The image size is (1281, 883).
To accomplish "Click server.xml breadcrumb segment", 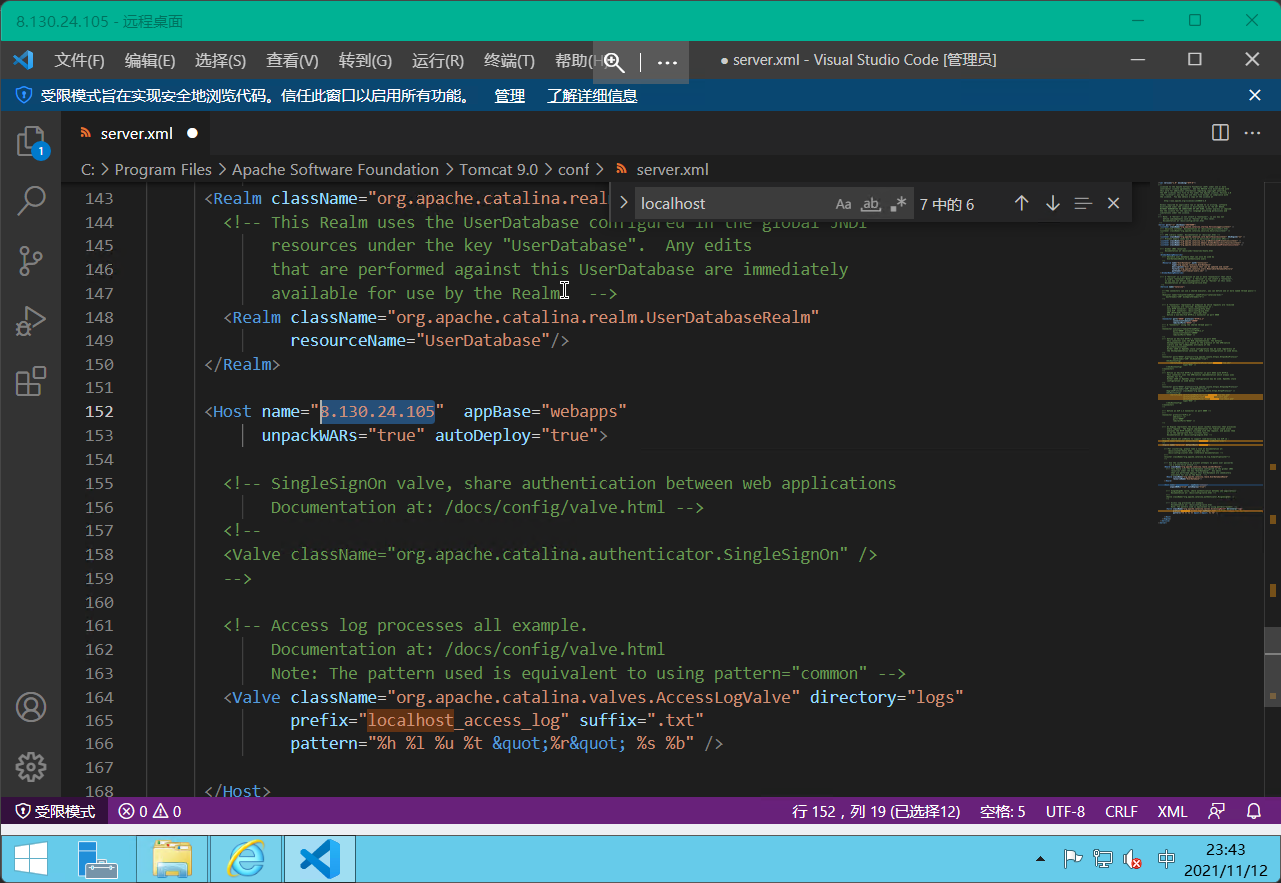I will point(672,170).
